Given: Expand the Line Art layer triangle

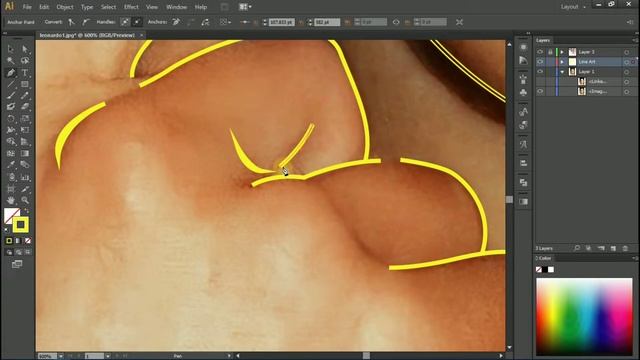Looking at the screenshot, I should point(562,62).
